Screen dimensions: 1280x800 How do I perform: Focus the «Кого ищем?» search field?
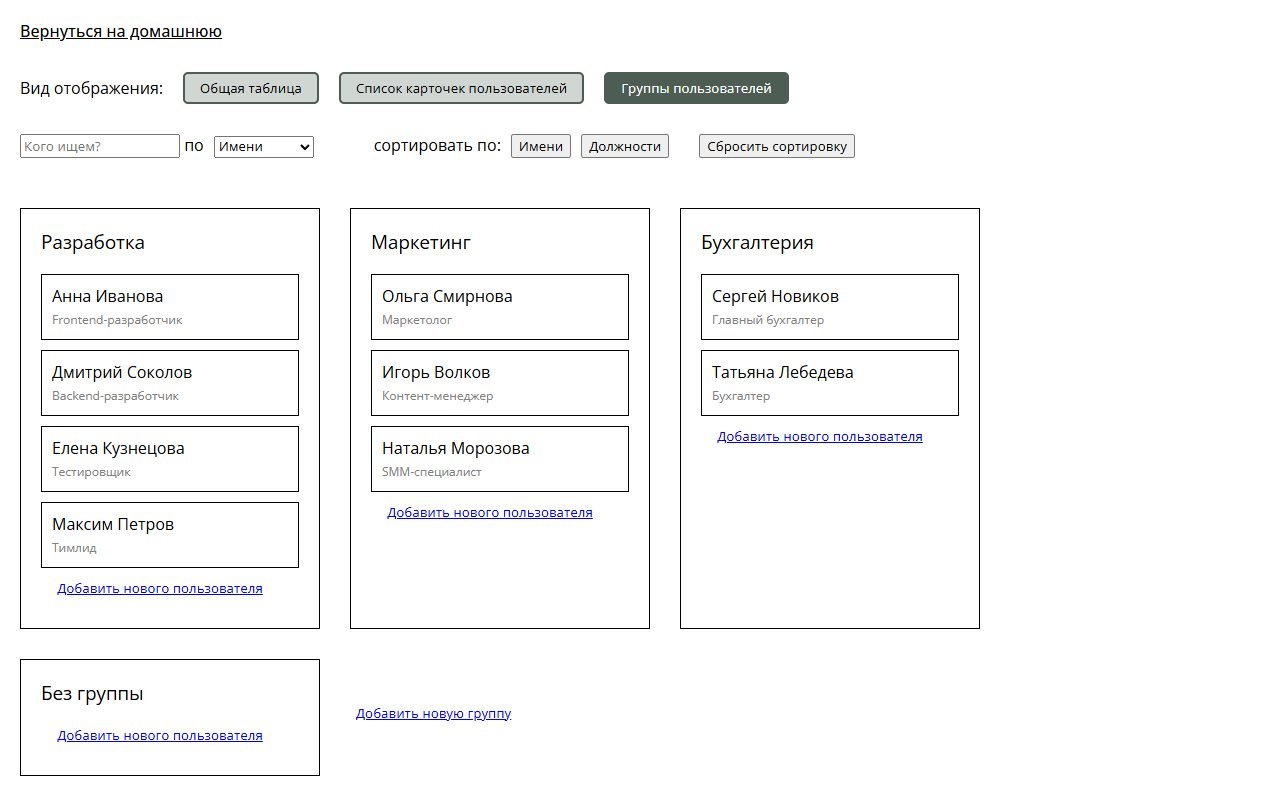(x=100, y=146)
